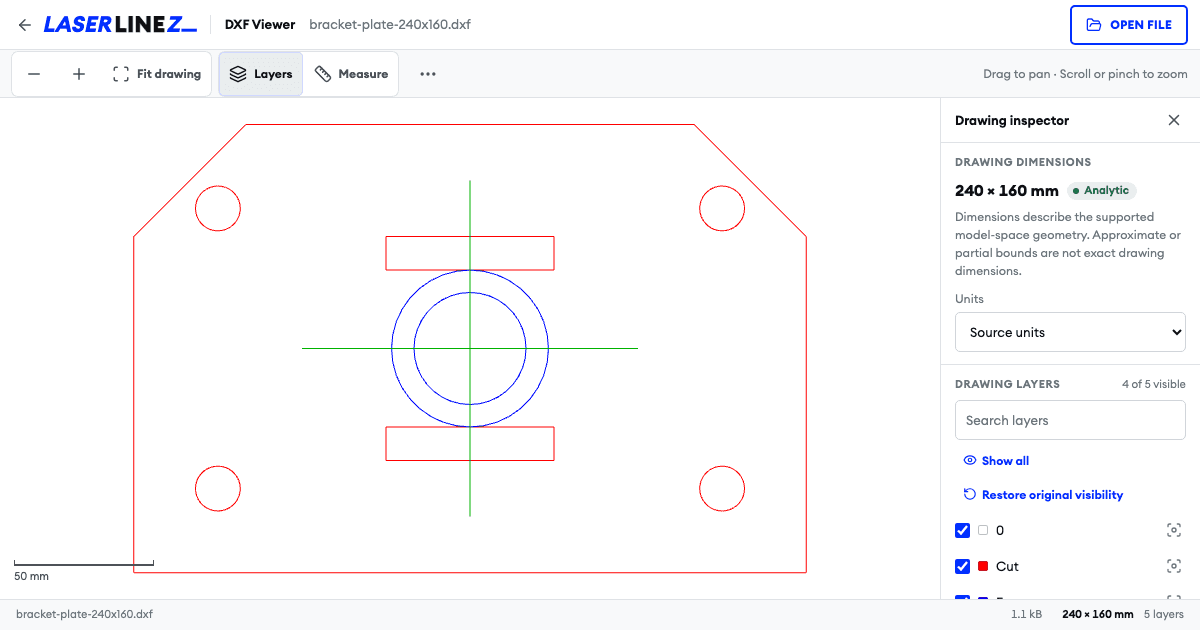1200x630 pixels.
Task: Close the Drawing inspector panel
Action: pyautogui.click(x=1174, y=120)
